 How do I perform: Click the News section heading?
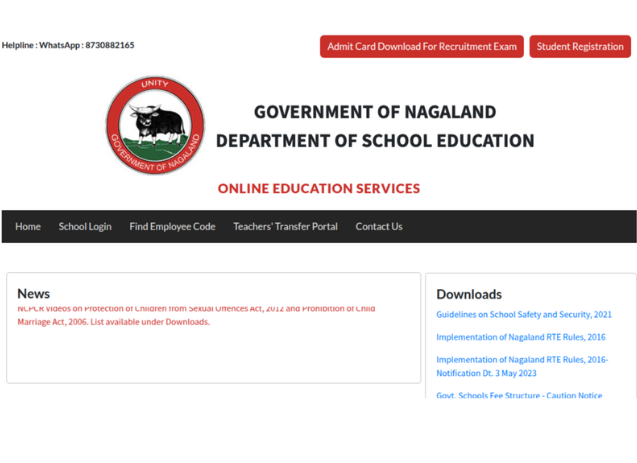[33, 294]
